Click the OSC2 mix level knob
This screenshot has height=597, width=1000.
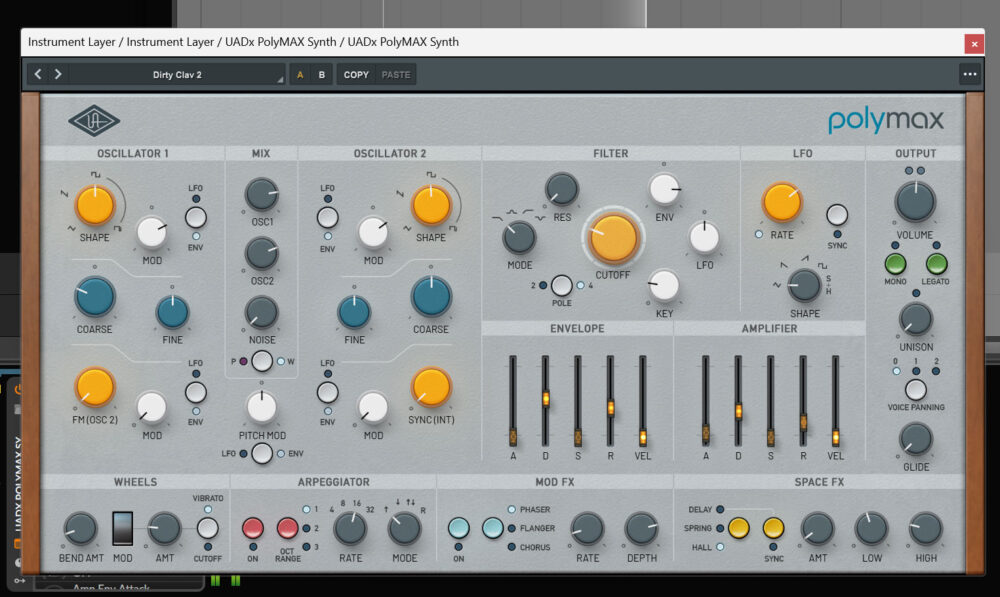click(x=261, y=253)
